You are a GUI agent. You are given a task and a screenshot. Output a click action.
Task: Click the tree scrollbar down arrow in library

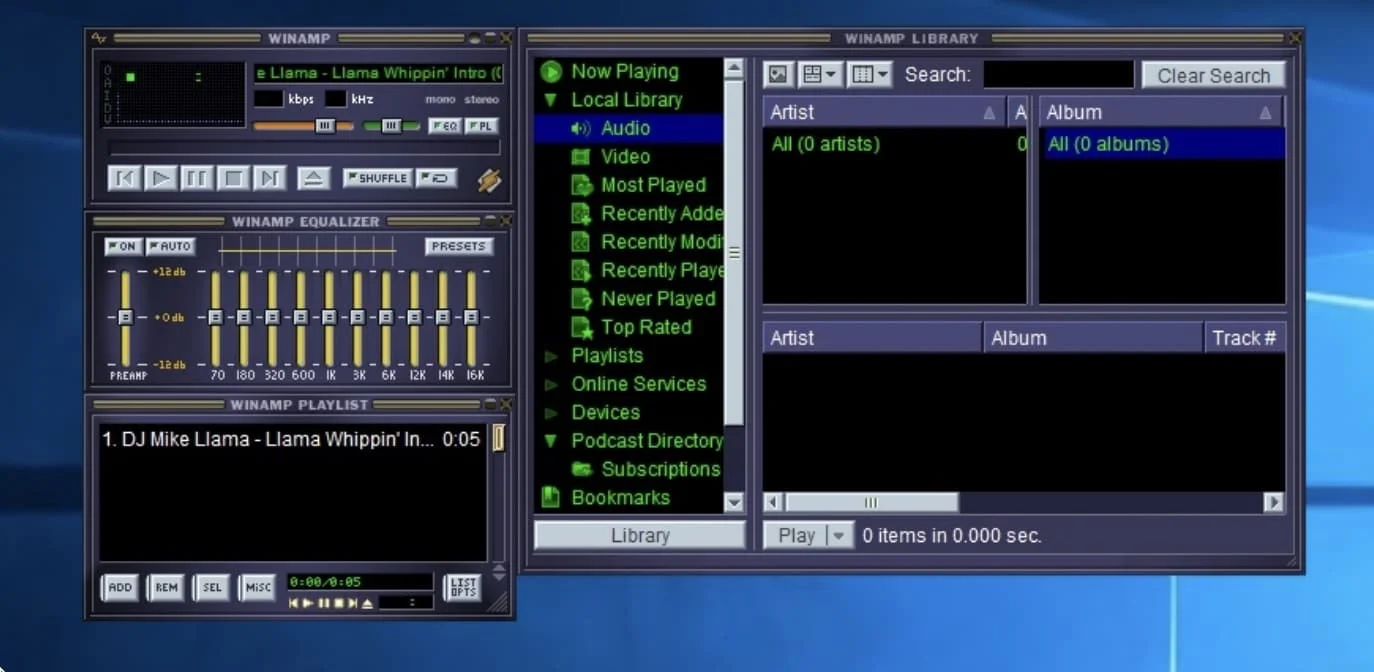[x=735, y=503]
